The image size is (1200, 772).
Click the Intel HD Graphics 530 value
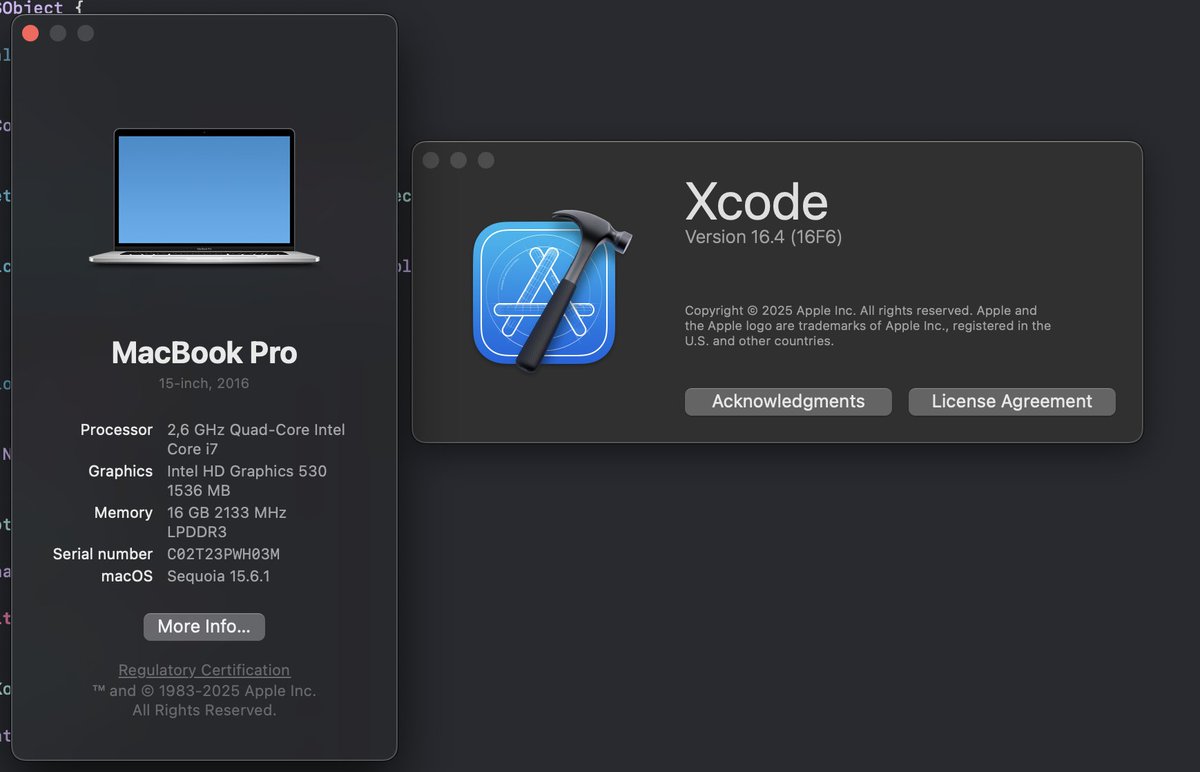[247, 481]
